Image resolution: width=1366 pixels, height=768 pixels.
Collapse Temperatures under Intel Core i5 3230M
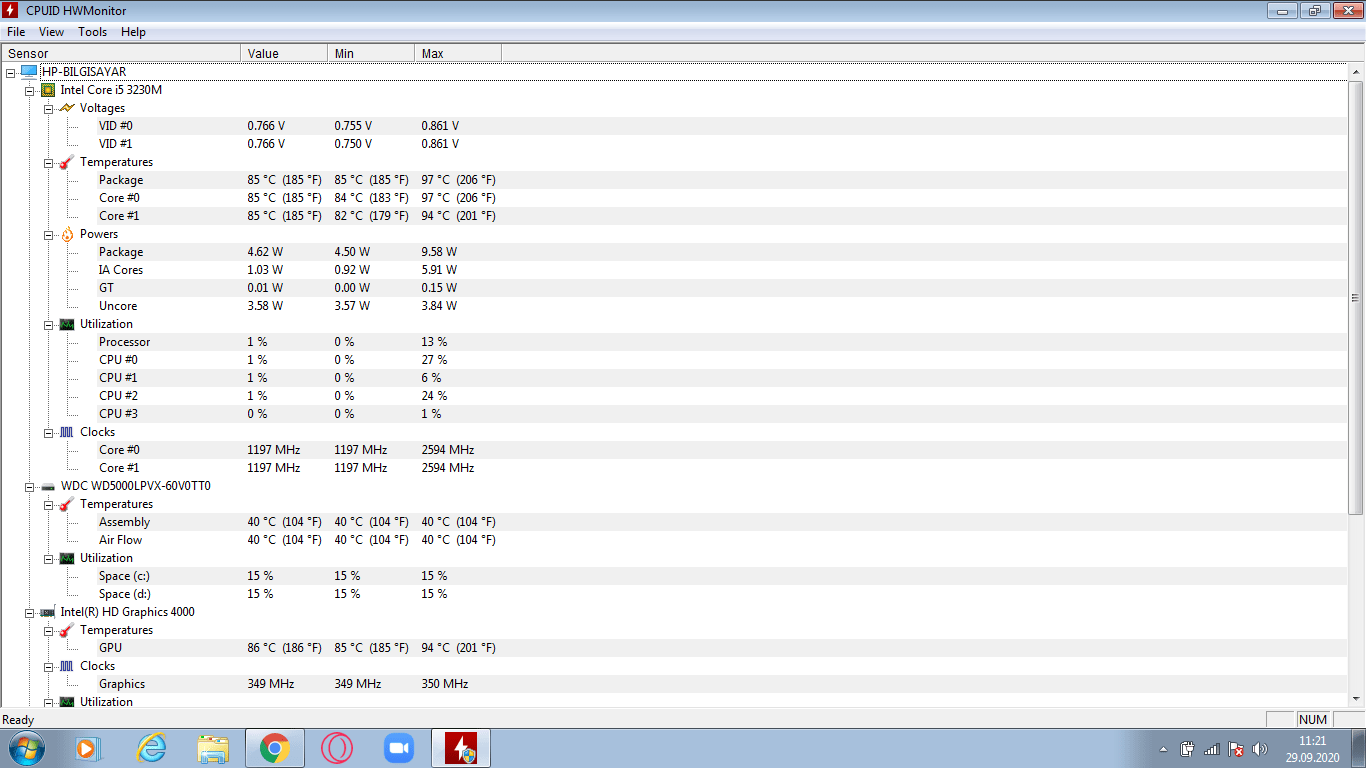pos(48,162)
